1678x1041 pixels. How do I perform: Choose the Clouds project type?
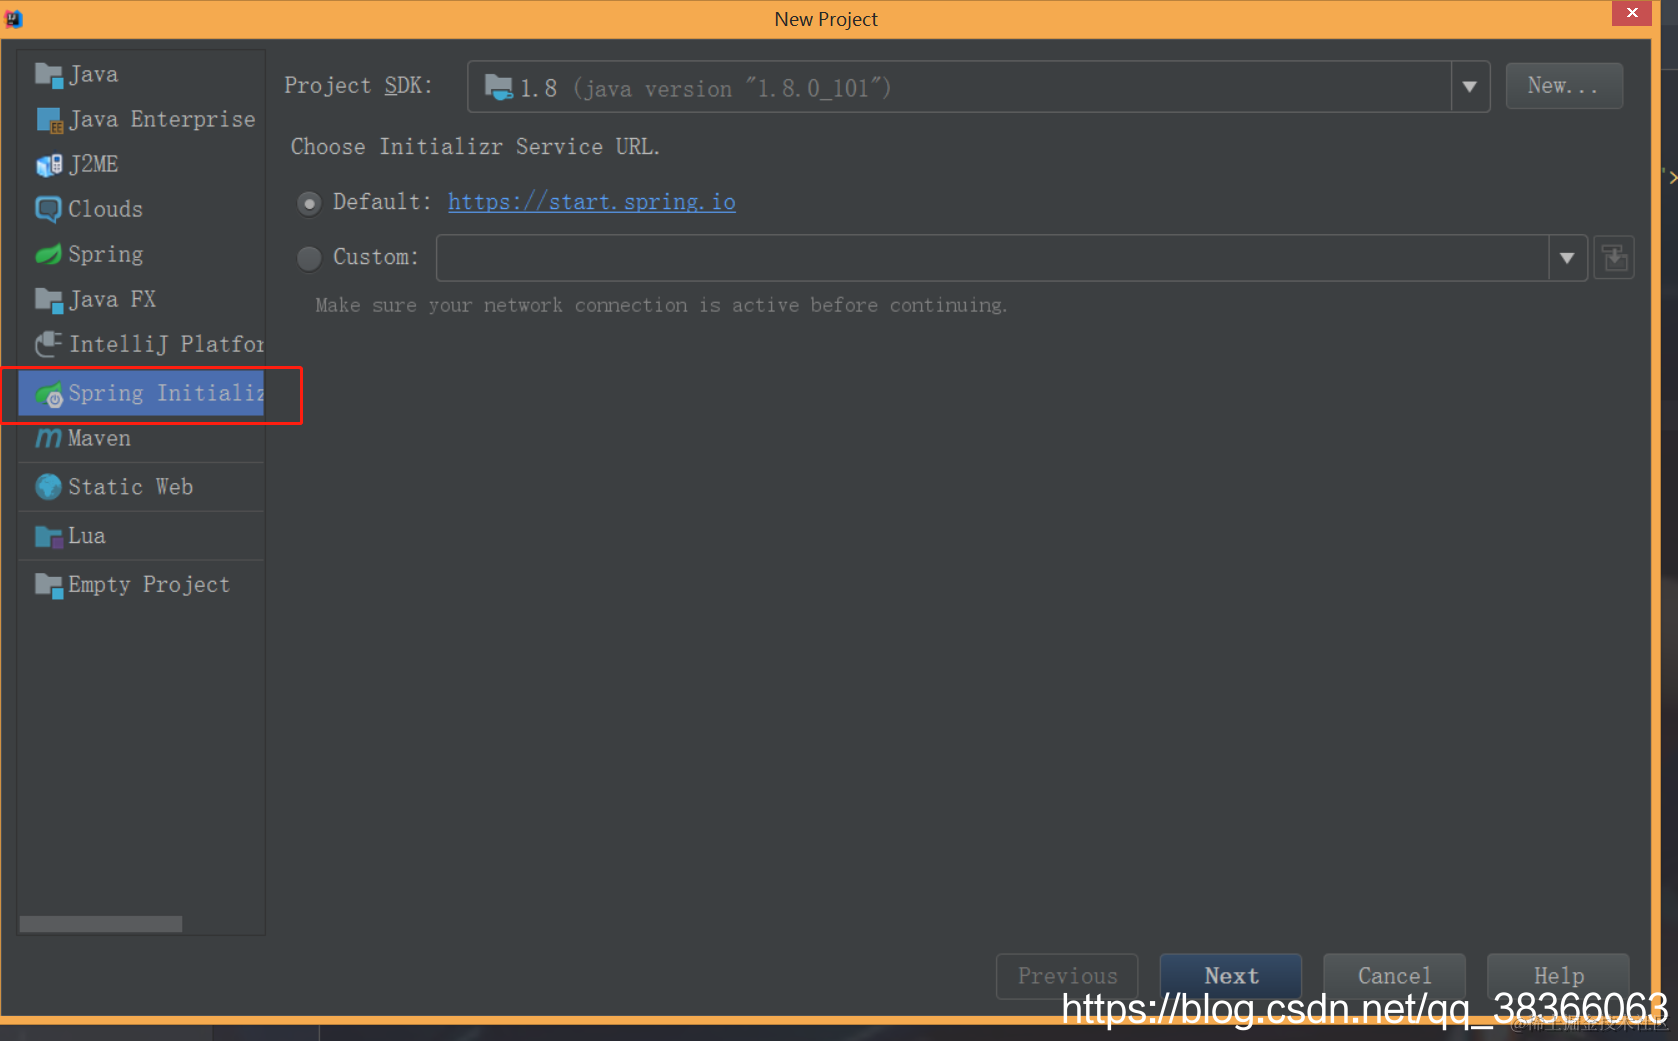click(141, 209)
